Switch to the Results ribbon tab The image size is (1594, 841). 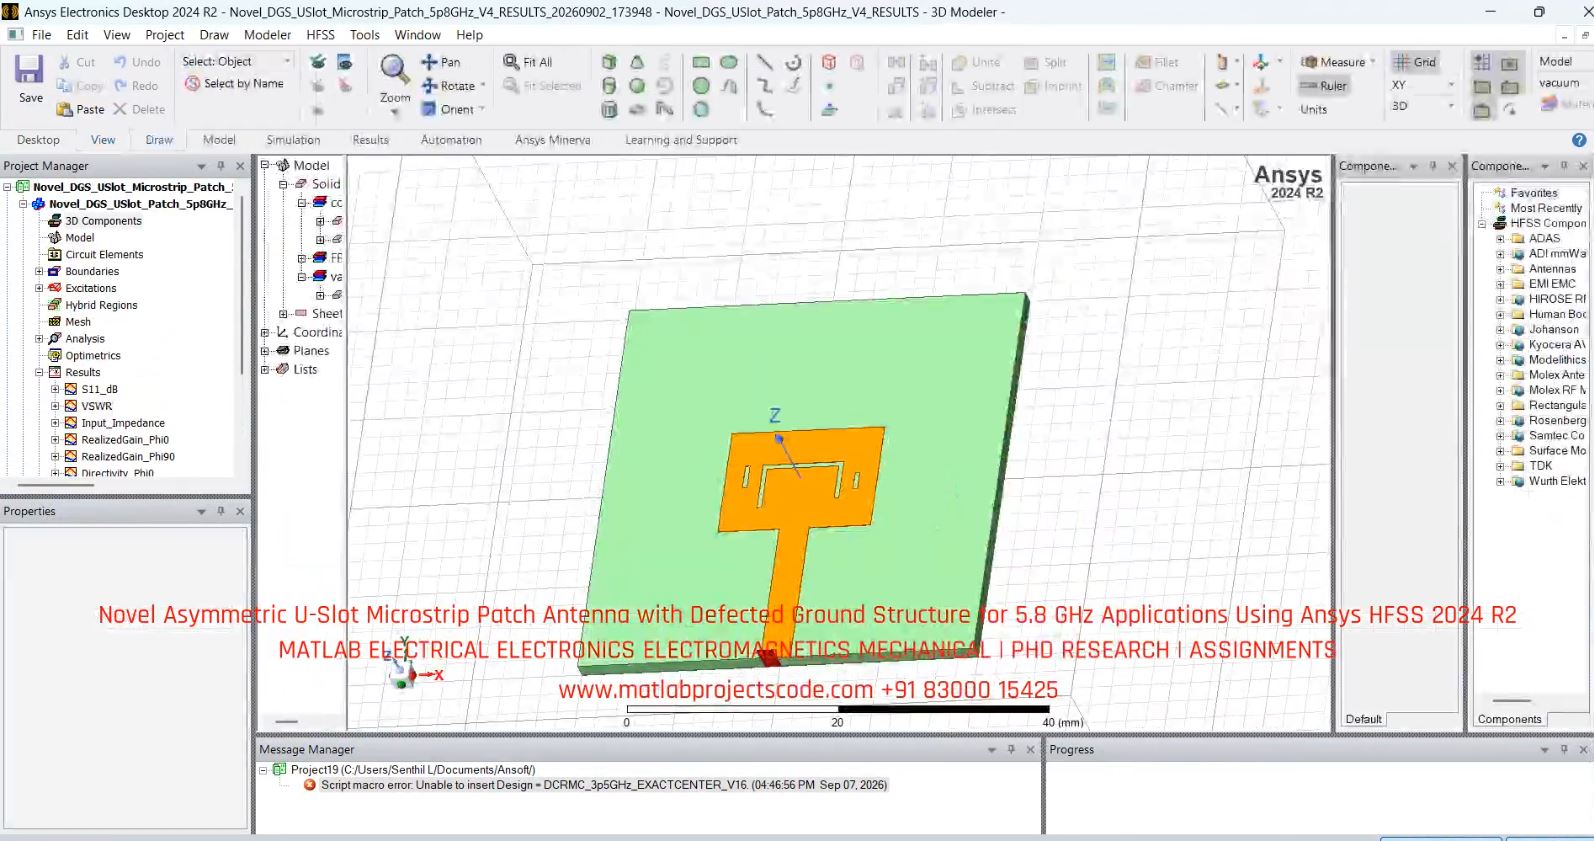point(370,140)
